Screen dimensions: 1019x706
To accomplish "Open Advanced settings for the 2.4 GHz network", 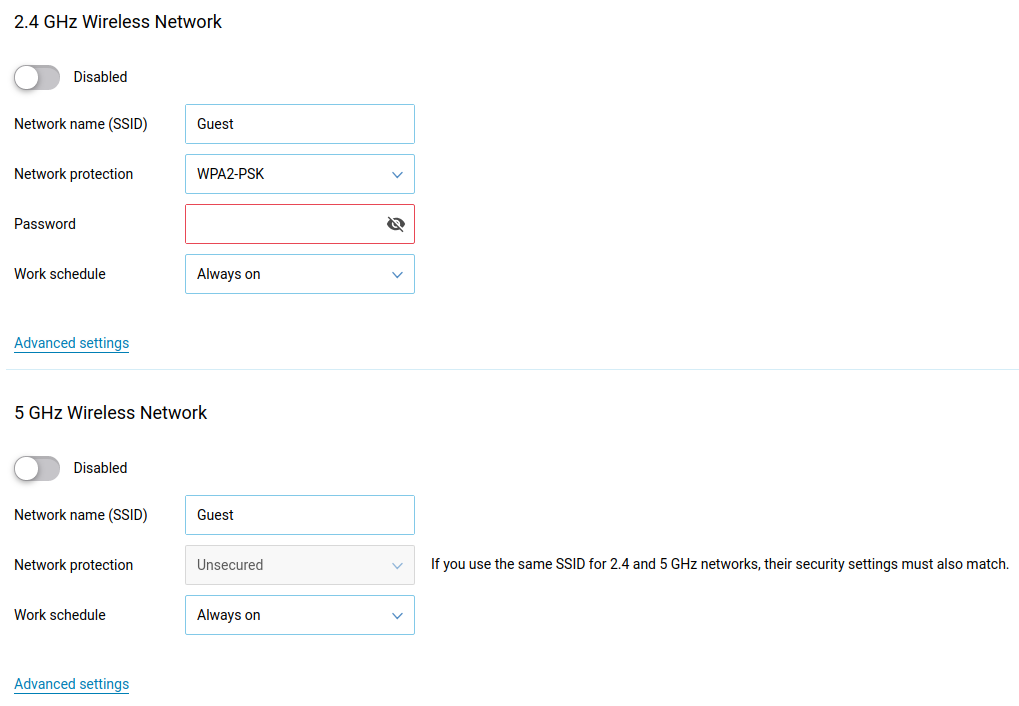I will pyautogui.click(x=71, y=343).
